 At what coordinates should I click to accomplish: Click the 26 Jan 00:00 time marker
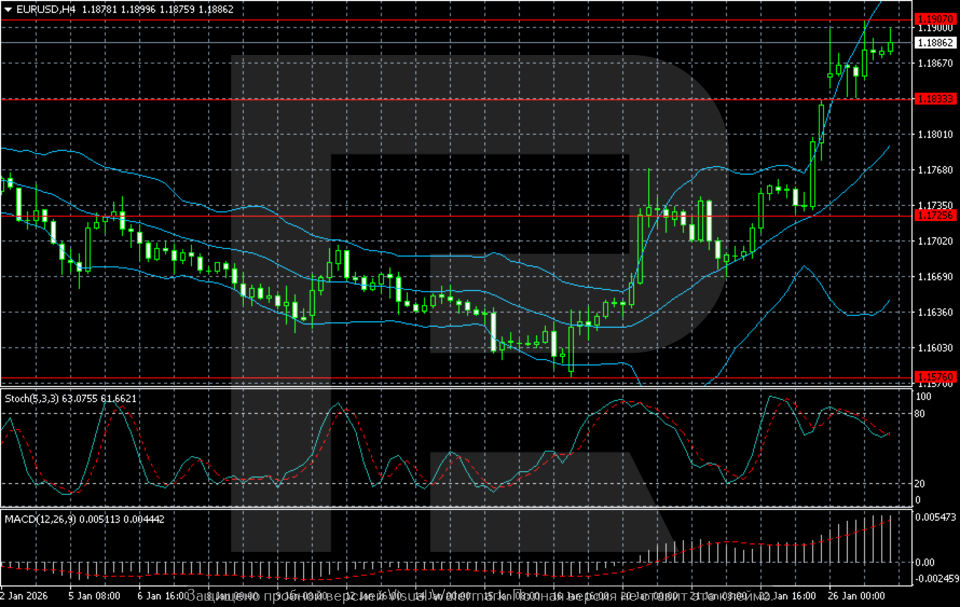click(x=858, y=593)
